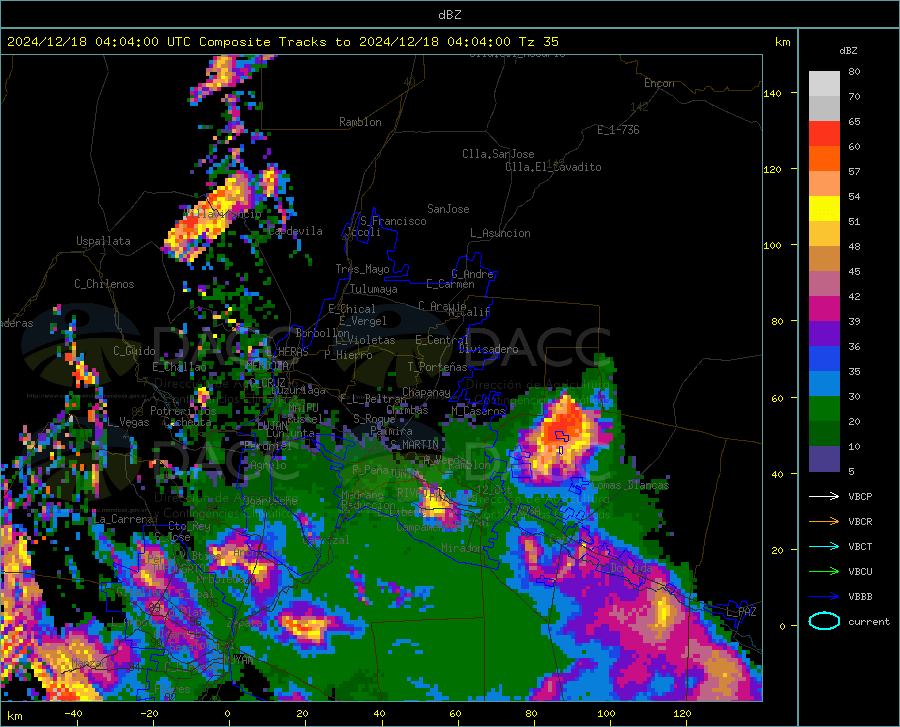
Task: Pick the bright green 30 dBZ legend color
Action: 824,409
